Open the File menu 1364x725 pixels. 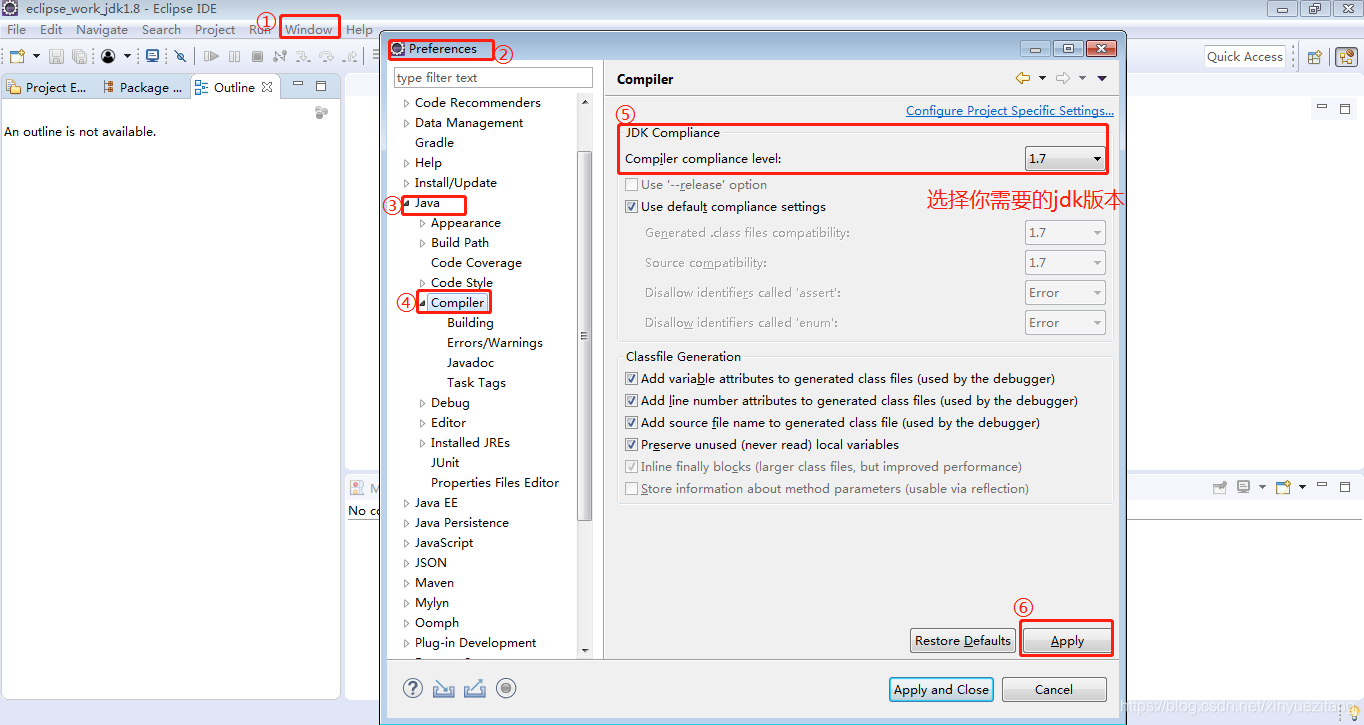click(17, 30)
